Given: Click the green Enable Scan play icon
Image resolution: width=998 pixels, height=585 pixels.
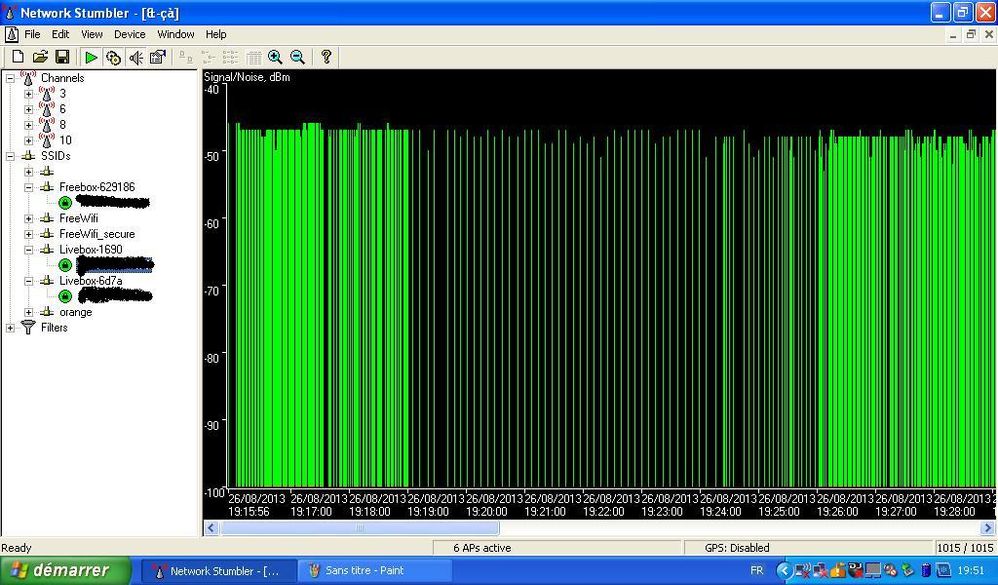Looking at the screenshot, I should pos(91,57).
